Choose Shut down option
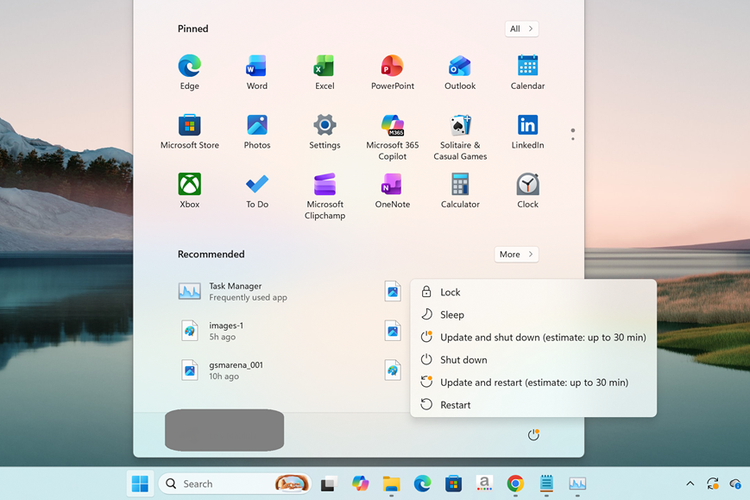Viewport: 750px width, 500px height. coord(533,359)
